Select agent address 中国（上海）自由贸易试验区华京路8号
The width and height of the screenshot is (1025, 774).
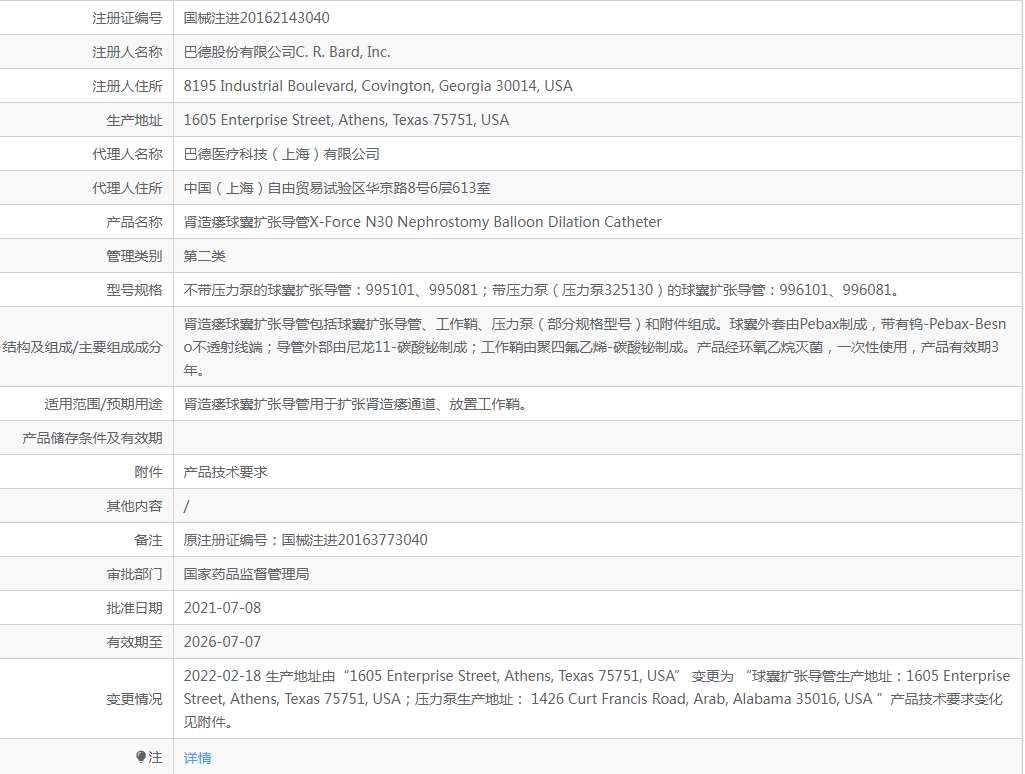click(x=337, y=188)
